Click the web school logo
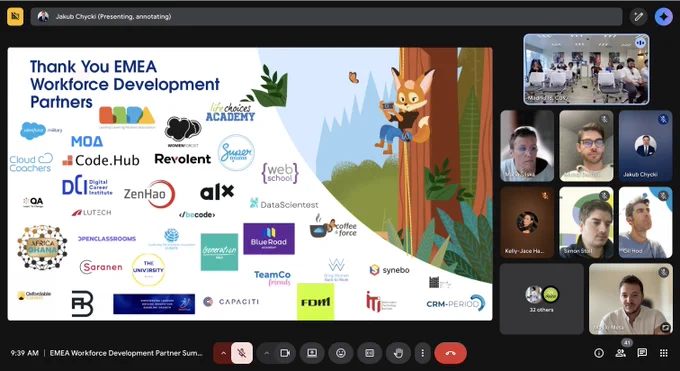 pyautogui.click(x=280, y=173)
